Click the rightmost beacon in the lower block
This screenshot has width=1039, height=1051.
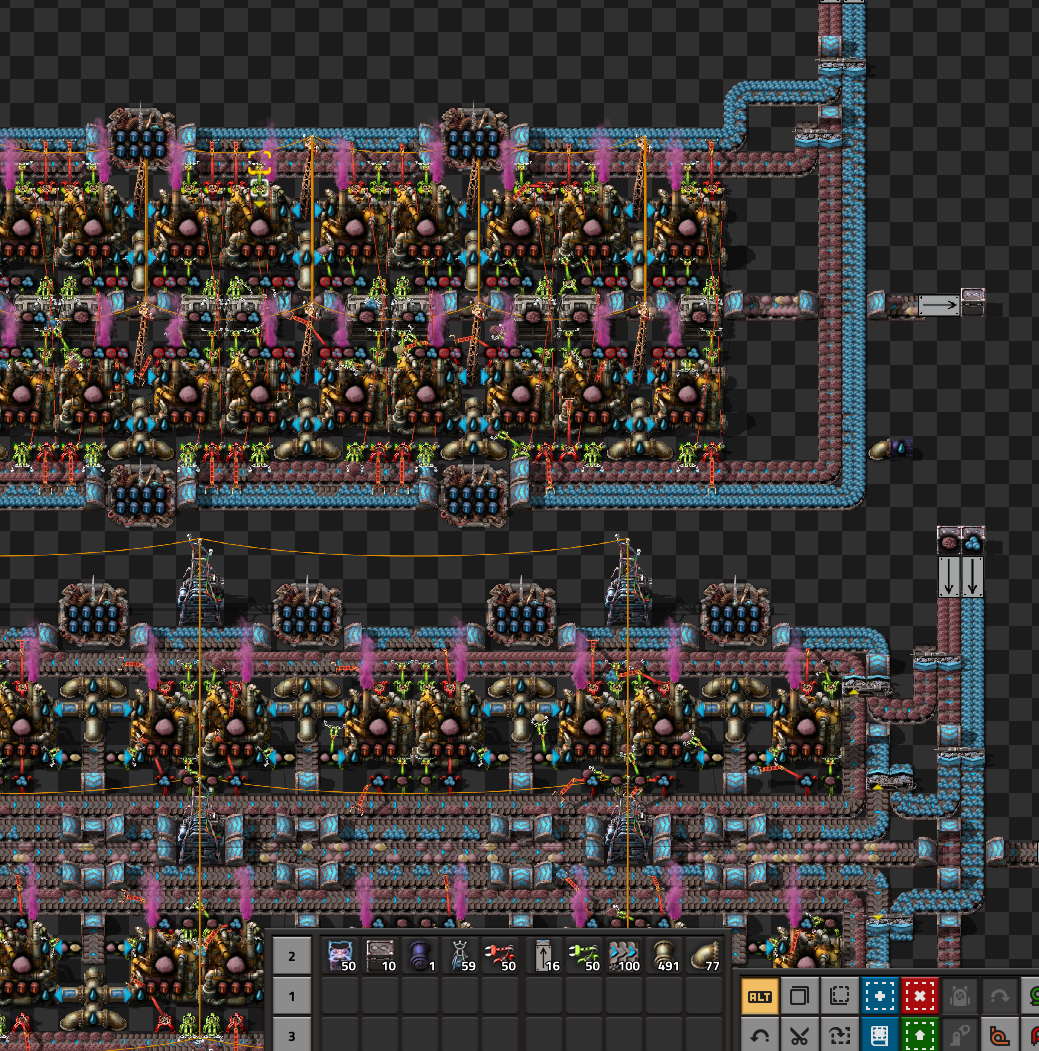[735, 613]
